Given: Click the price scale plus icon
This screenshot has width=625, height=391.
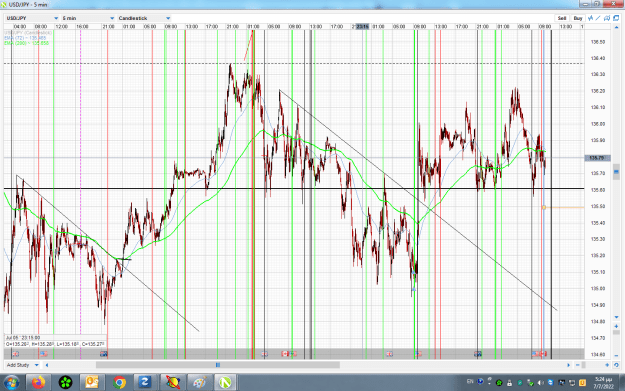Looking at the screenshot, I should (x=616, y=326).
